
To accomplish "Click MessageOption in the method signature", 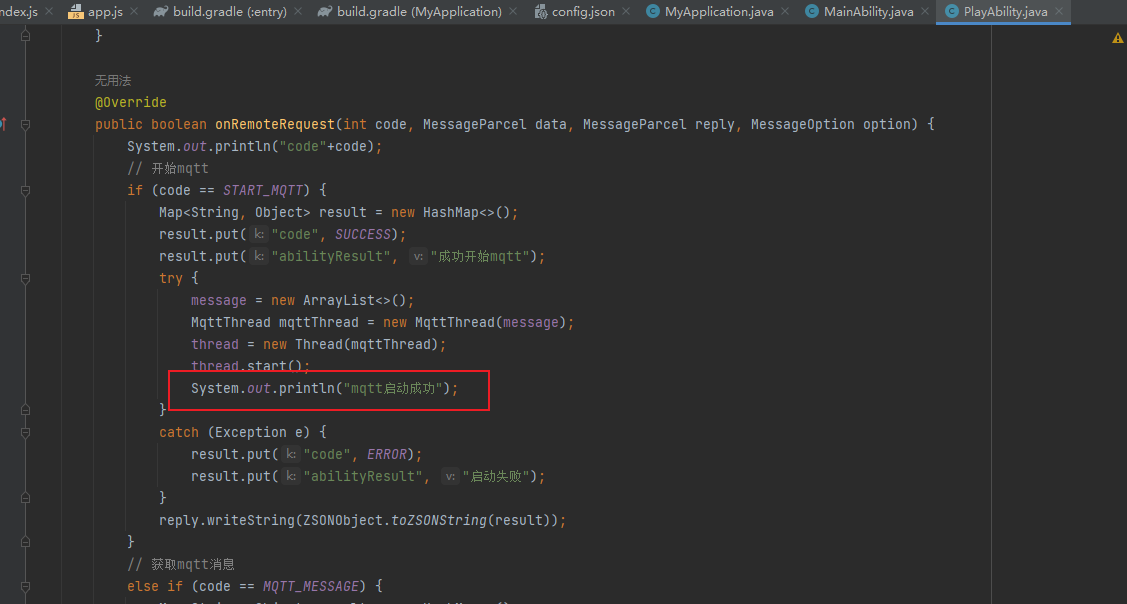I will coord(802,124).
